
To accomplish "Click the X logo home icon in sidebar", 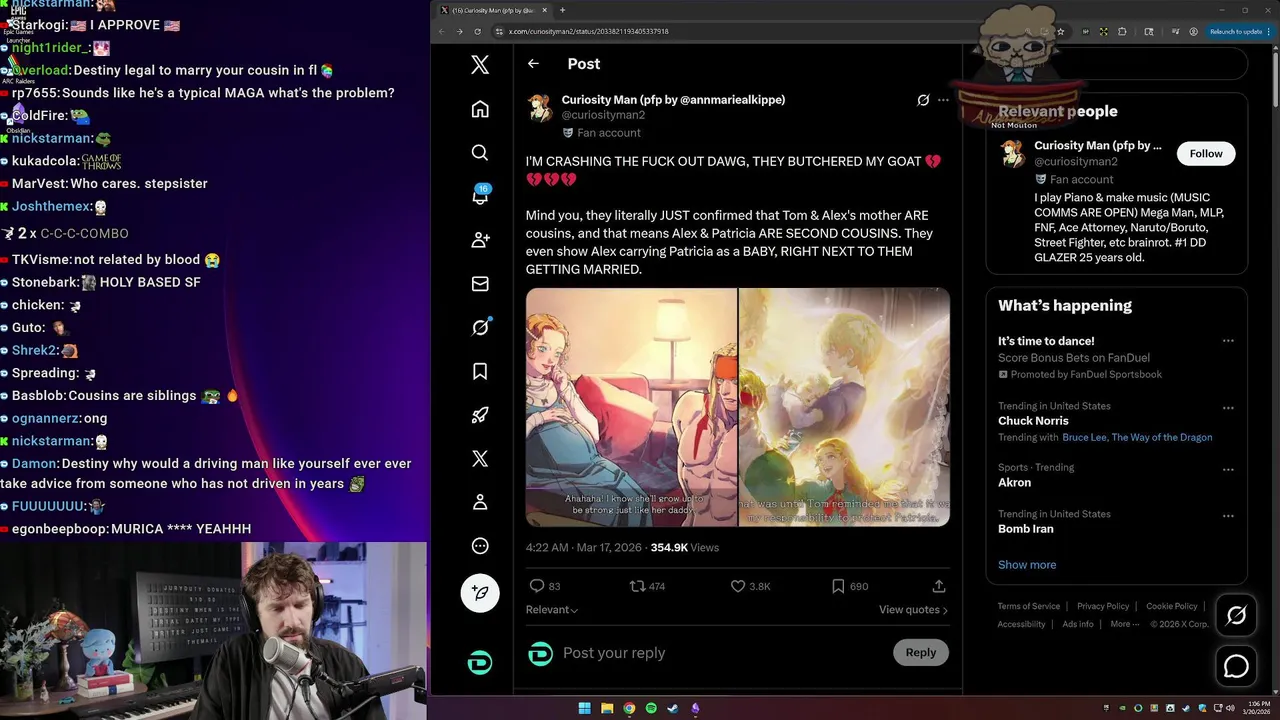I will [480, 65].
